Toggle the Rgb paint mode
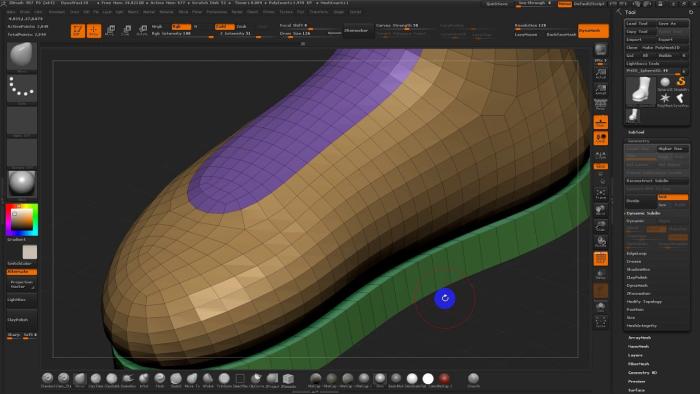The height and width of the screenshot is (394, 700). [181, 27]
